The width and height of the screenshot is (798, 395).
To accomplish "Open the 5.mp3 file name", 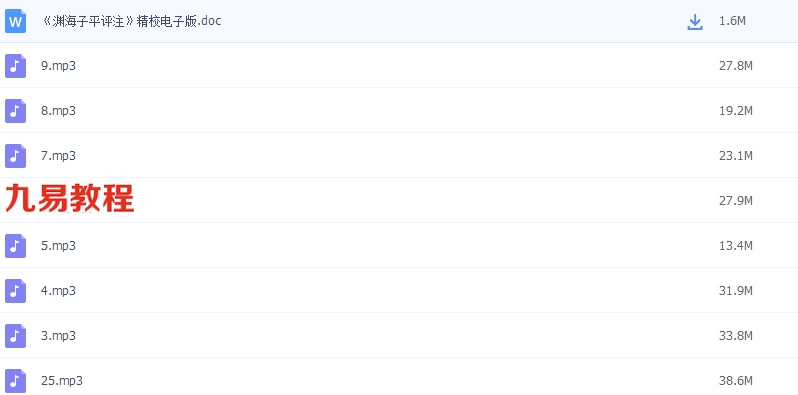I will click(59, 246).
